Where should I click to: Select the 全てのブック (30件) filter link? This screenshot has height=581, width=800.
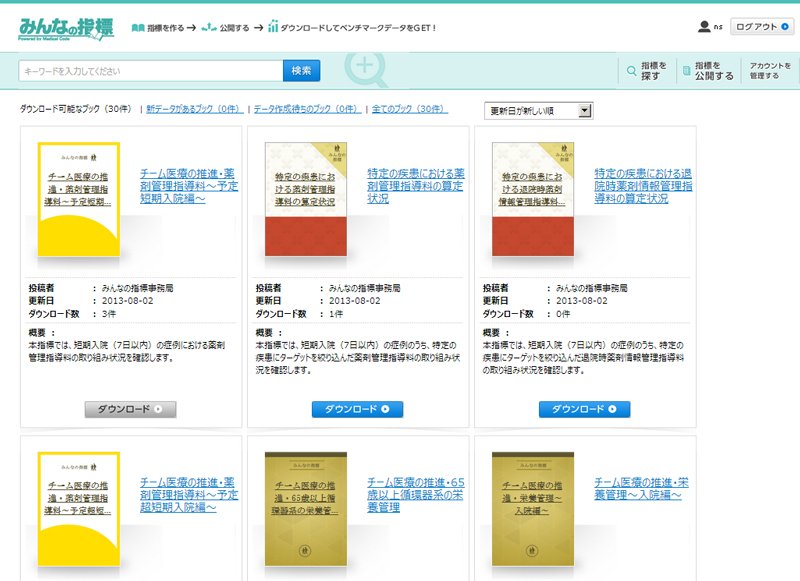coord(410,109)
